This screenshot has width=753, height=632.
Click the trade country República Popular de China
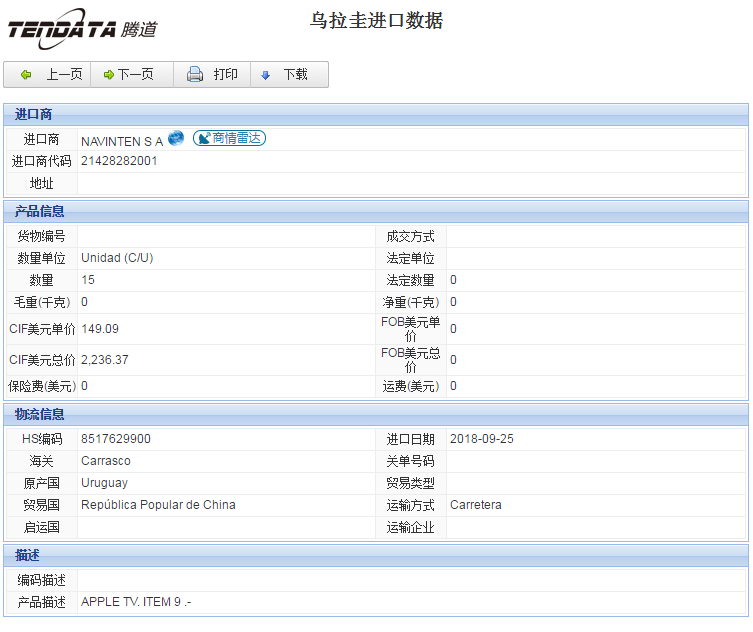pos(158,505)
